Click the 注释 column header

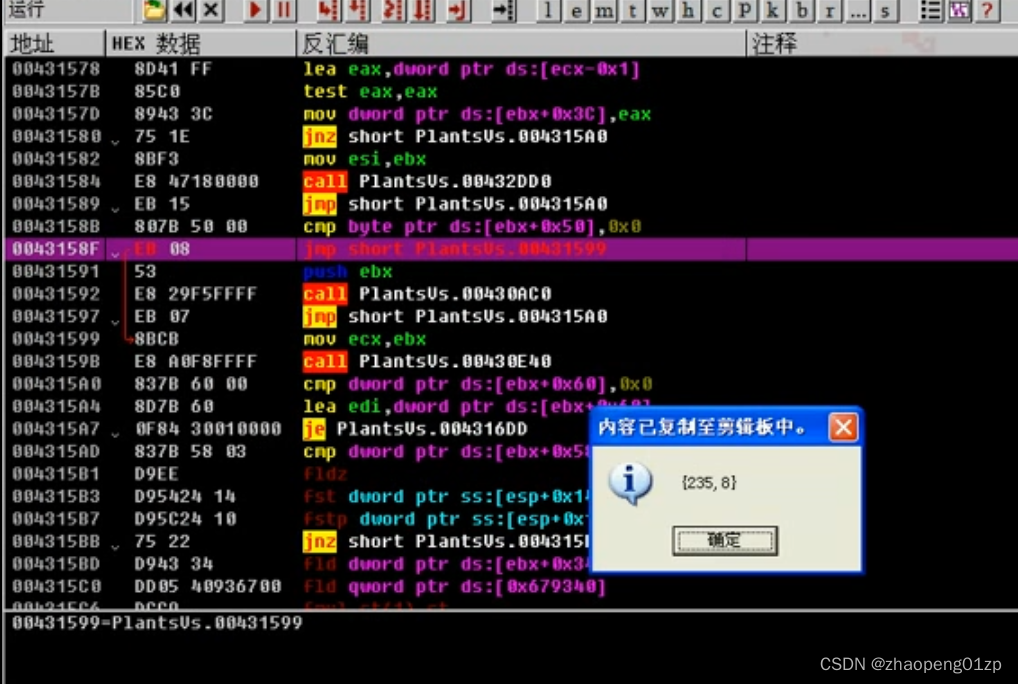pos(882,43)
